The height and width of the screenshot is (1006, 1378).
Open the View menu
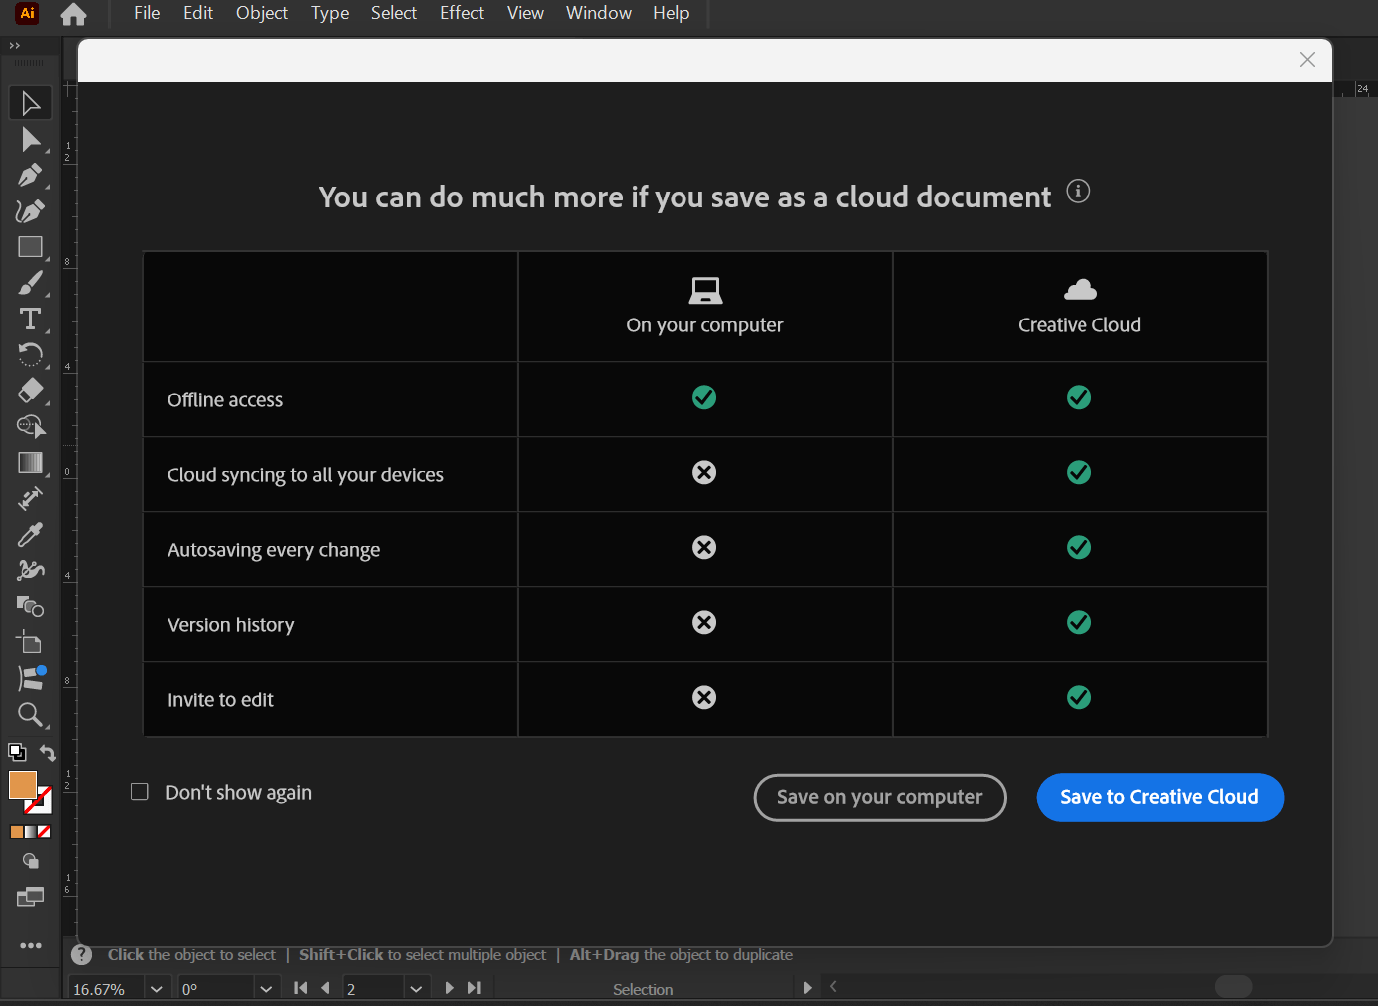coord(525,13)
